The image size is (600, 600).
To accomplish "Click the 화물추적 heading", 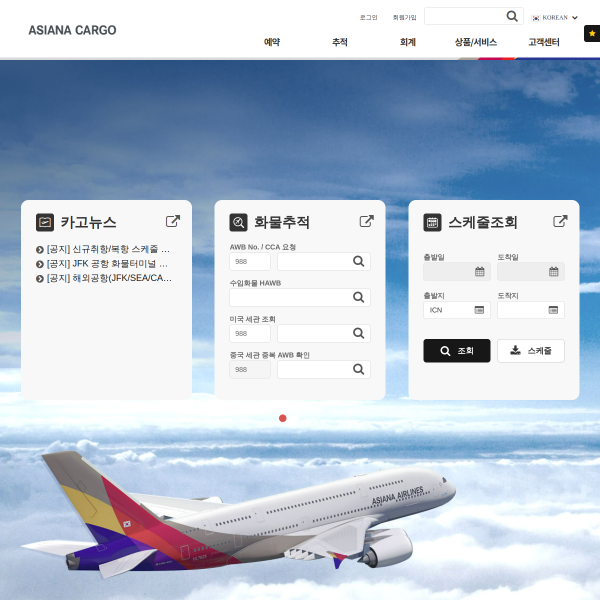I will click(x=282, y=222).
